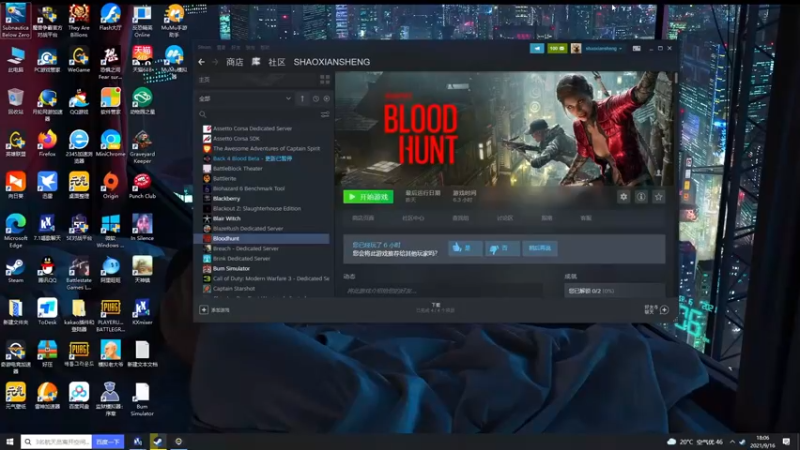Screen dimensions: 800x450
Task: Open advanced library filter settings icon
Action: tap(325, 114)
